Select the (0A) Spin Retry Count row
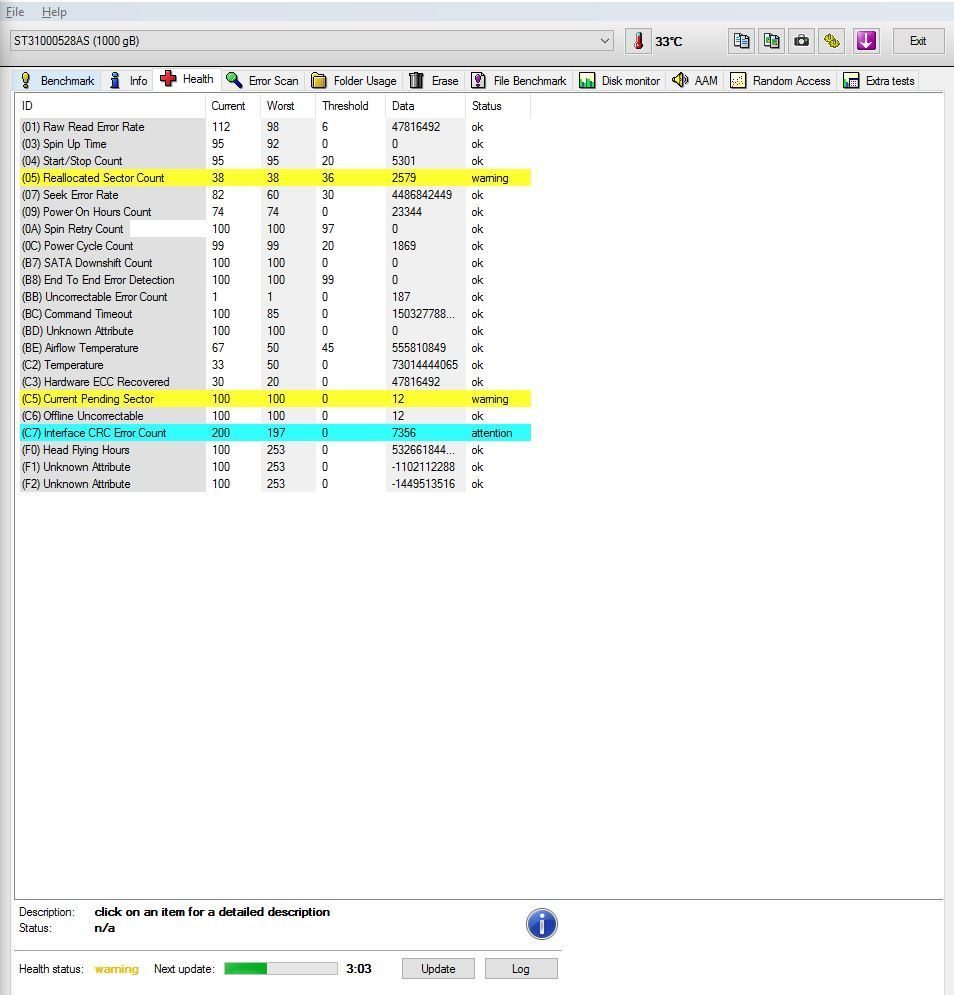This screenshot has height=995, width=954. click(x=275, y=229)
